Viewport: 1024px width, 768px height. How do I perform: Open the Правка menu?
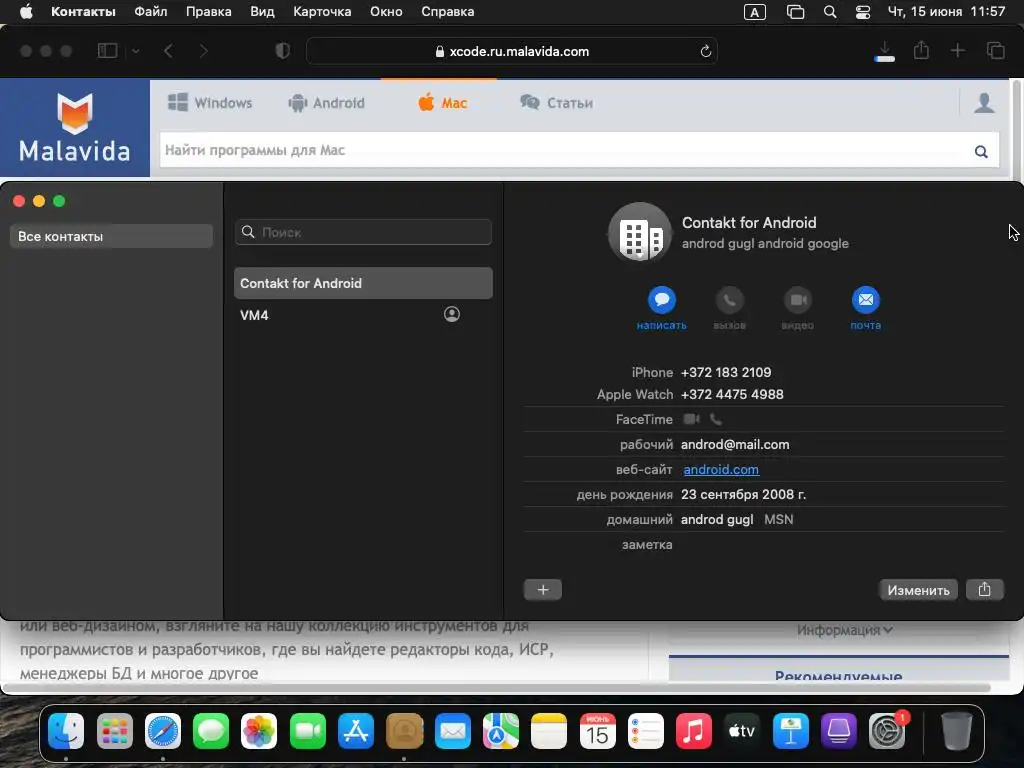(x=208, y=12)
